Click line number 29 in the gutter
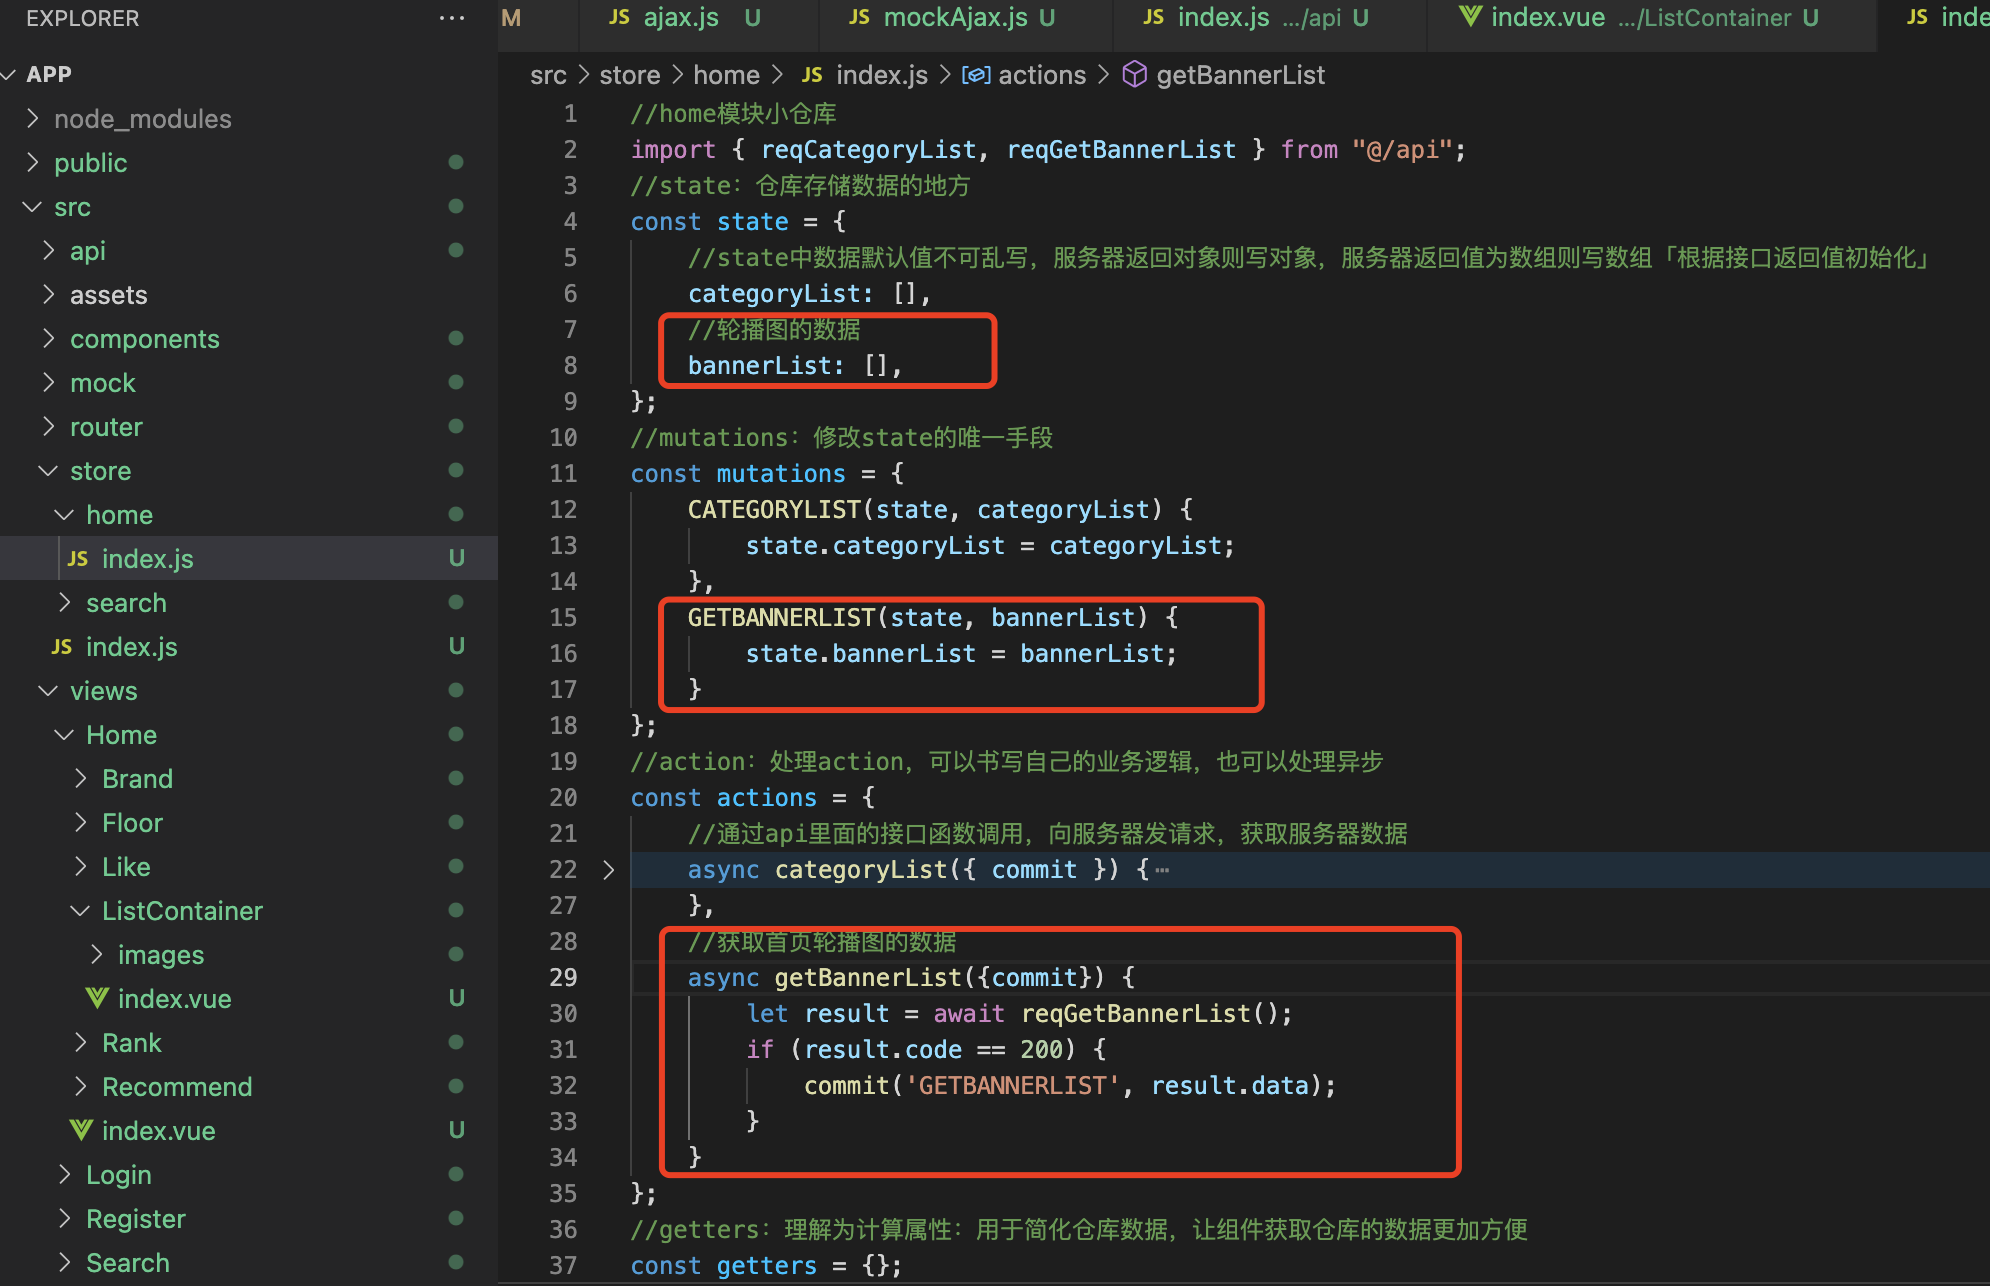This screenshot has height=1286, width=1990. (563, 977)
